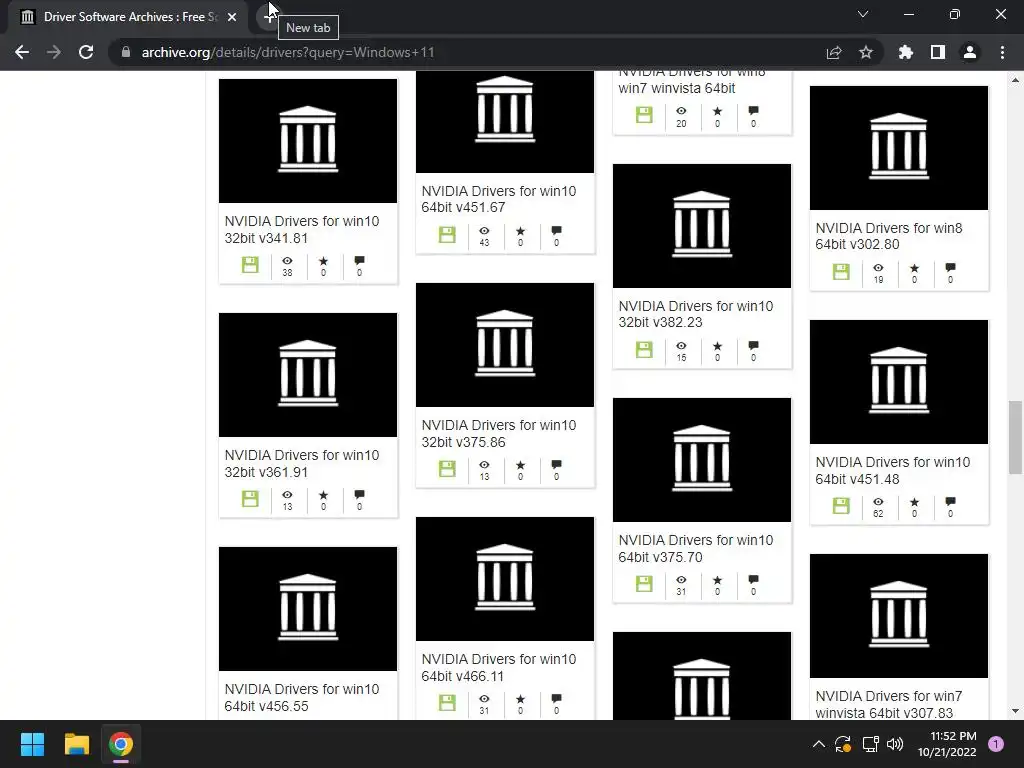Open NVIDIA Drivers for win10 32bit v382.23
Viewport: 1024px width, 768px height.
[x=696, y=314]
